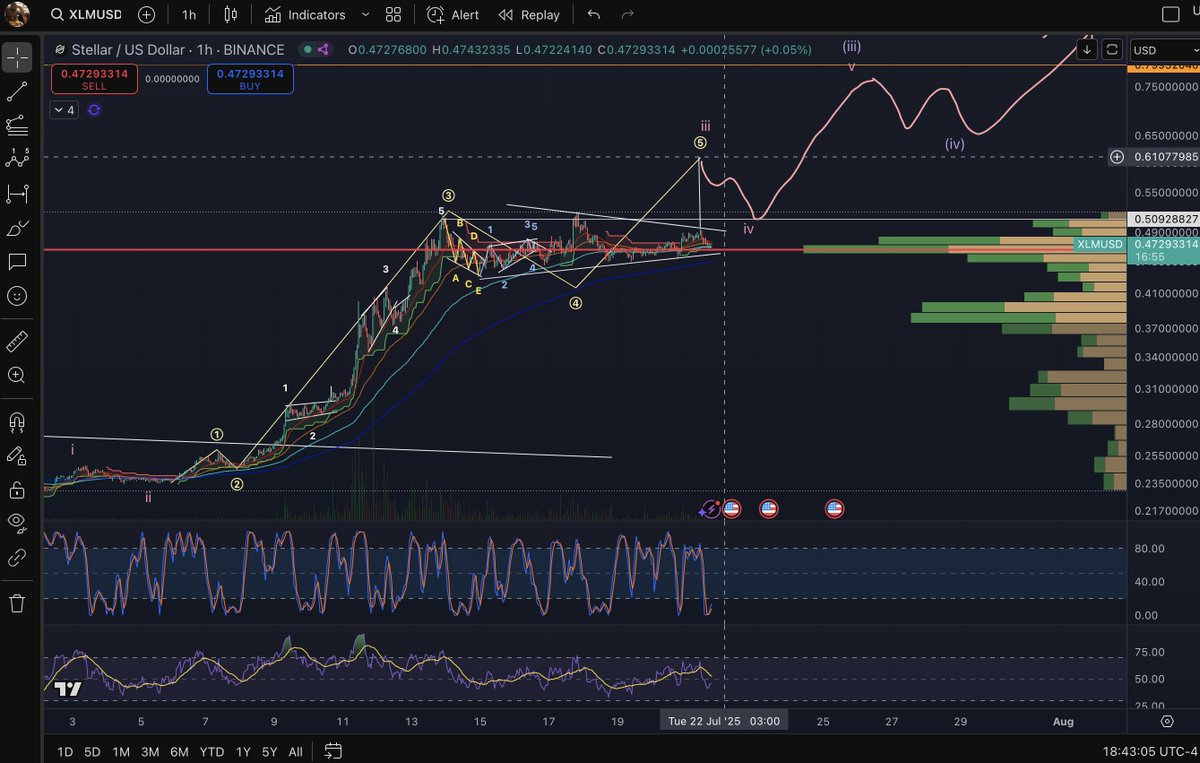This screenshot has width=1200, height=763.
Task: Select the 1M time range
Action: [x=121, y=751]
